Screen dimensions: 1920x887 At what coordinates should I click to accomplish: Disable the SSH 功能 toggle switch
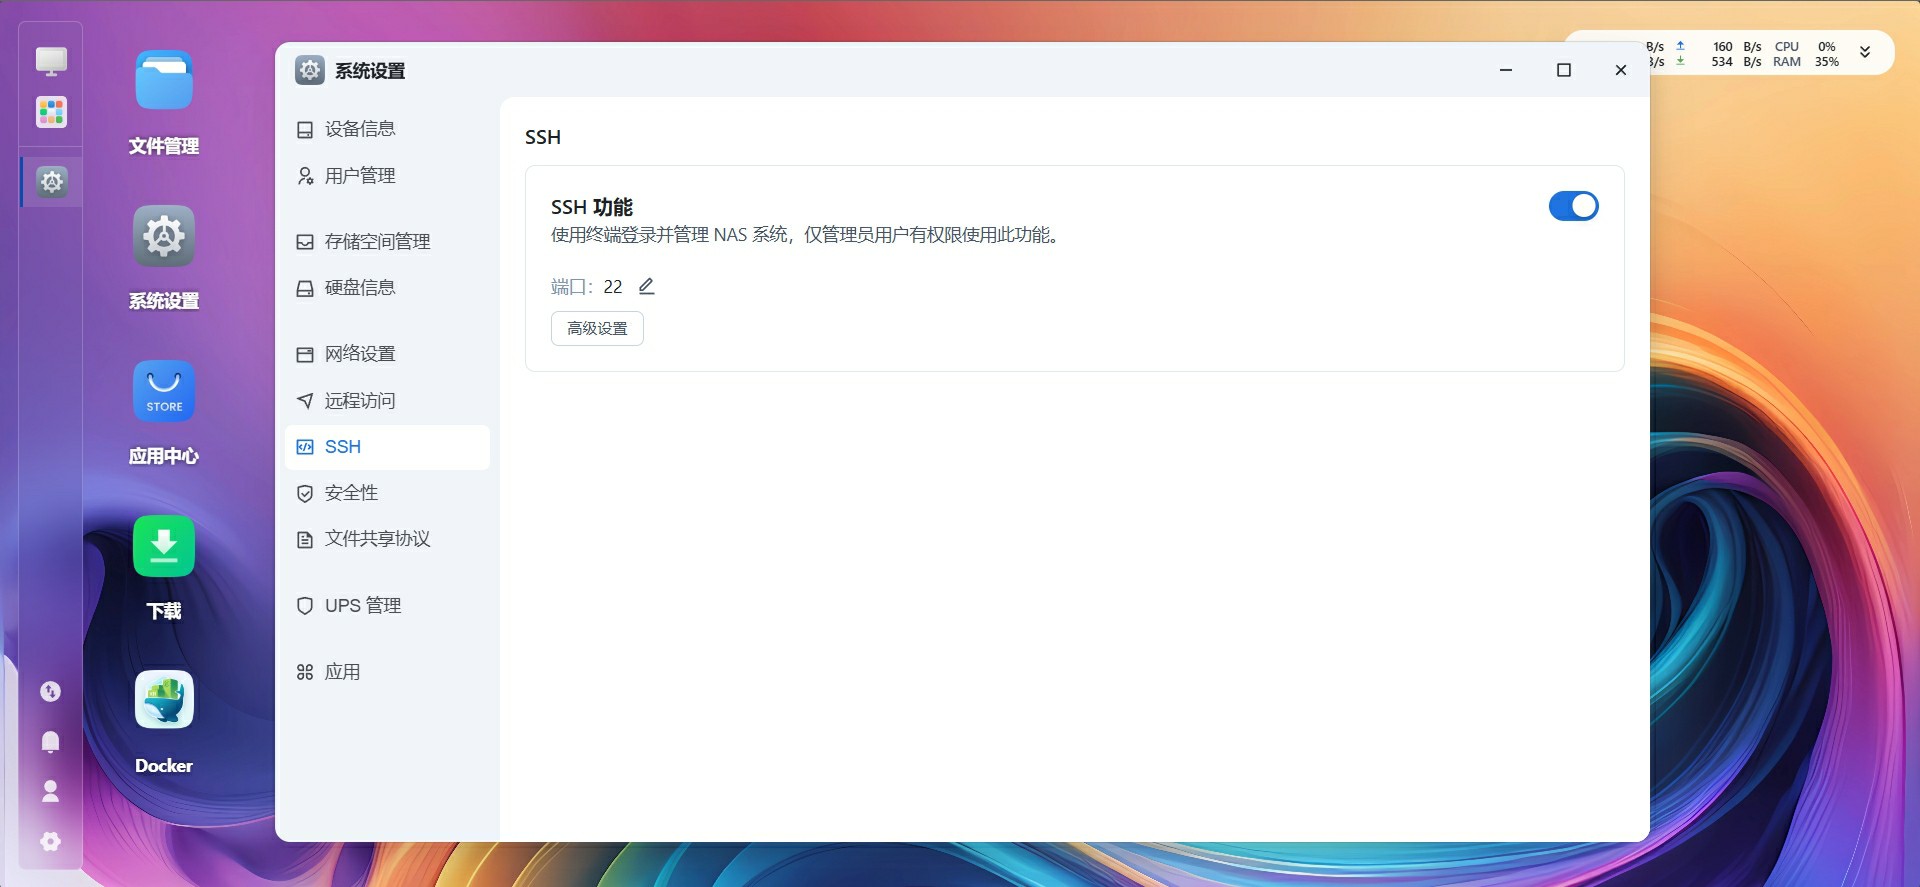coord(1573,206)
